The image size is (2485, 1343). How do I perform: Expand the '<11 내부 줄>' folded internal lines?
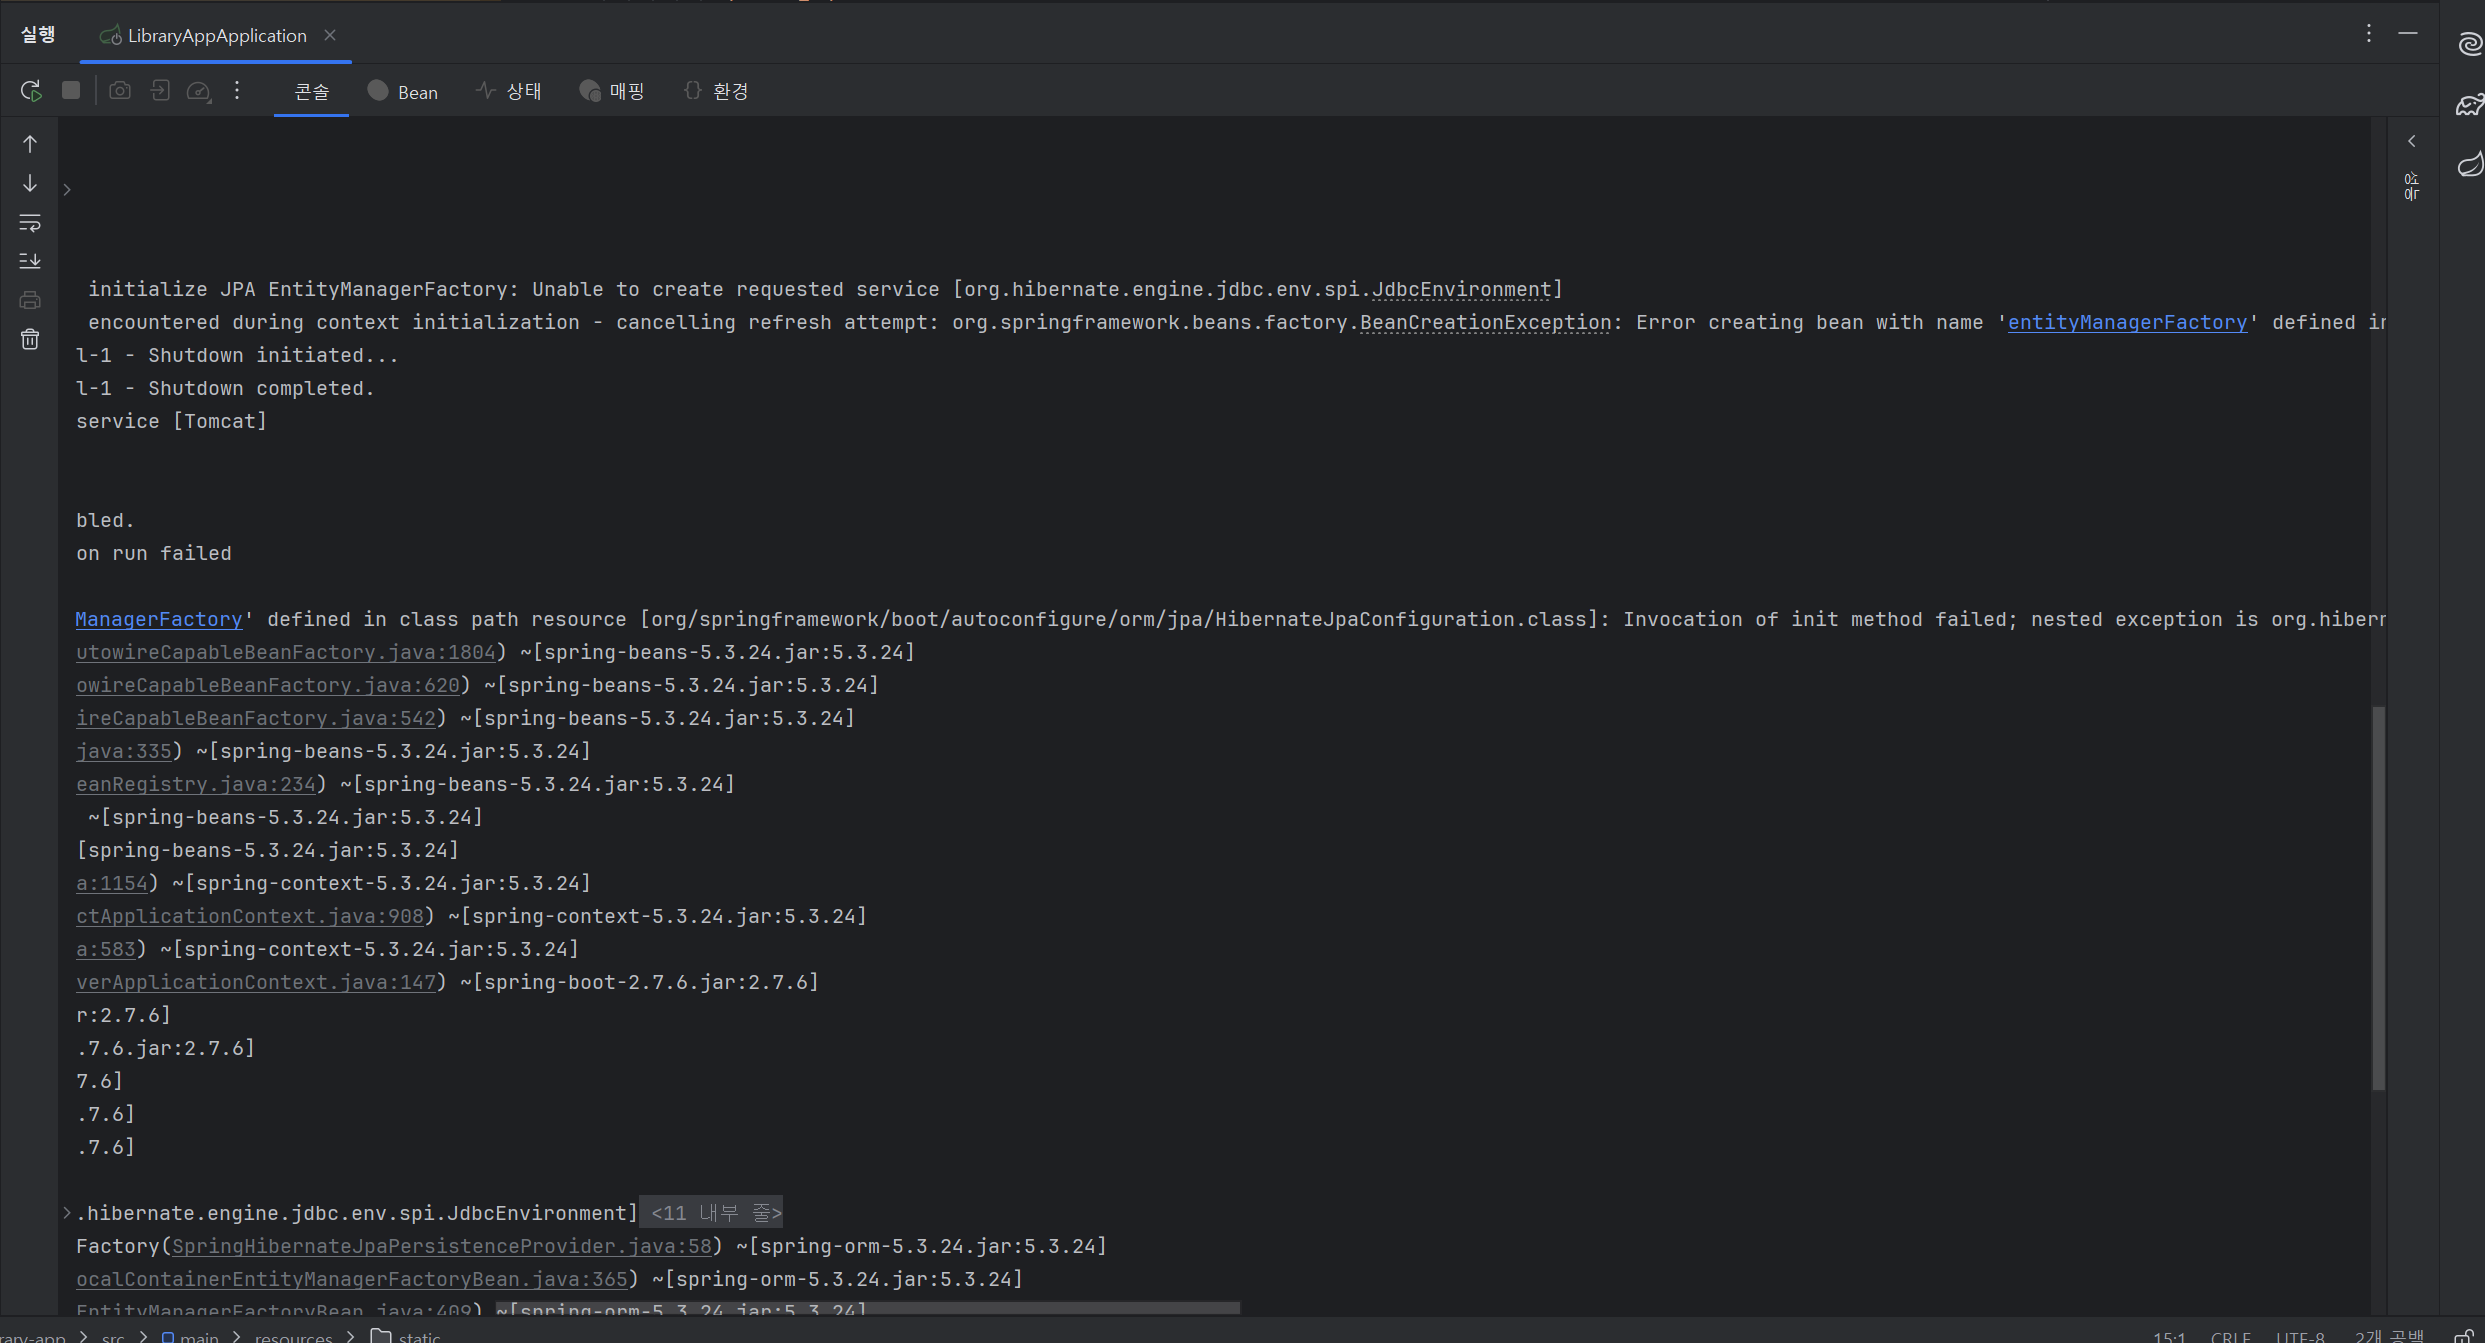click(x=711, y=1213)
